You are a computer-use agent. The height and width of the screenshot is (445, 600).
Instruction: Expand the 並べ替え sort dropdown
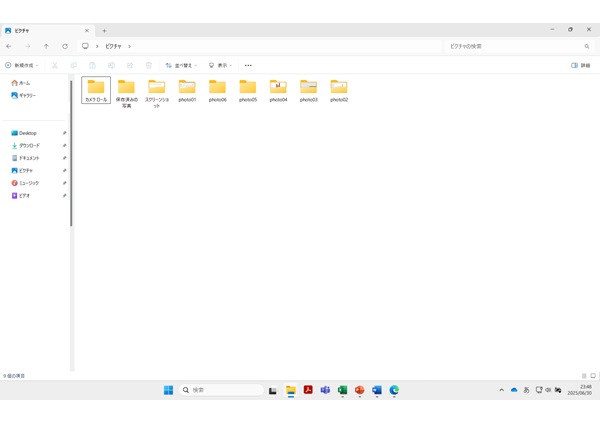pos(181,65)
